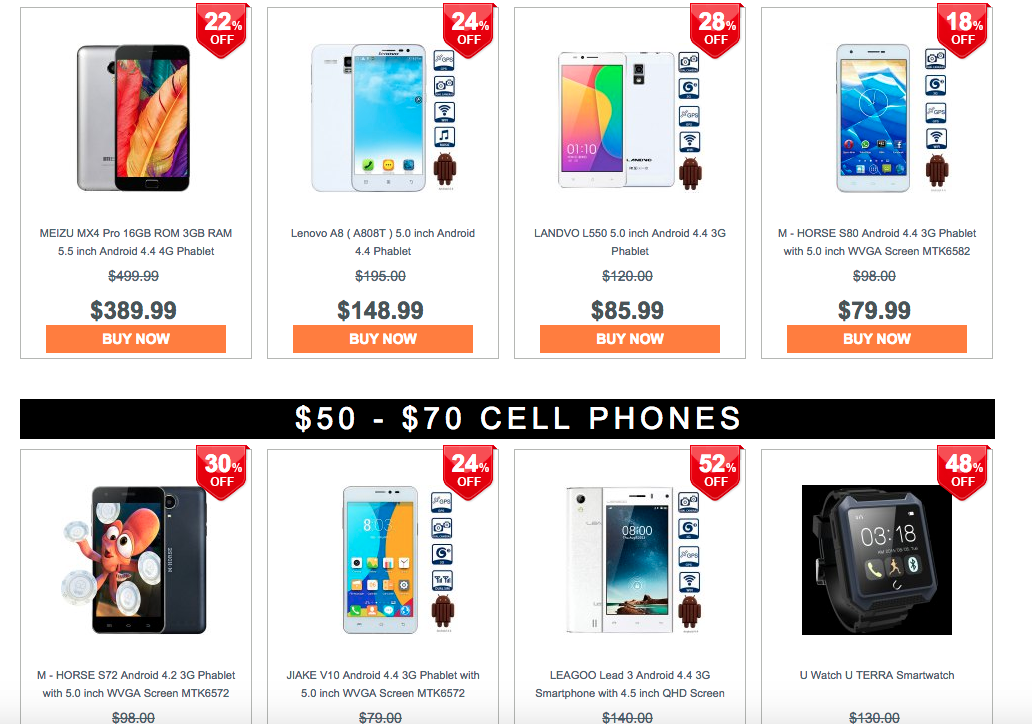Click the 18% OFF badge on M-HORSE S80

point(962,30)
